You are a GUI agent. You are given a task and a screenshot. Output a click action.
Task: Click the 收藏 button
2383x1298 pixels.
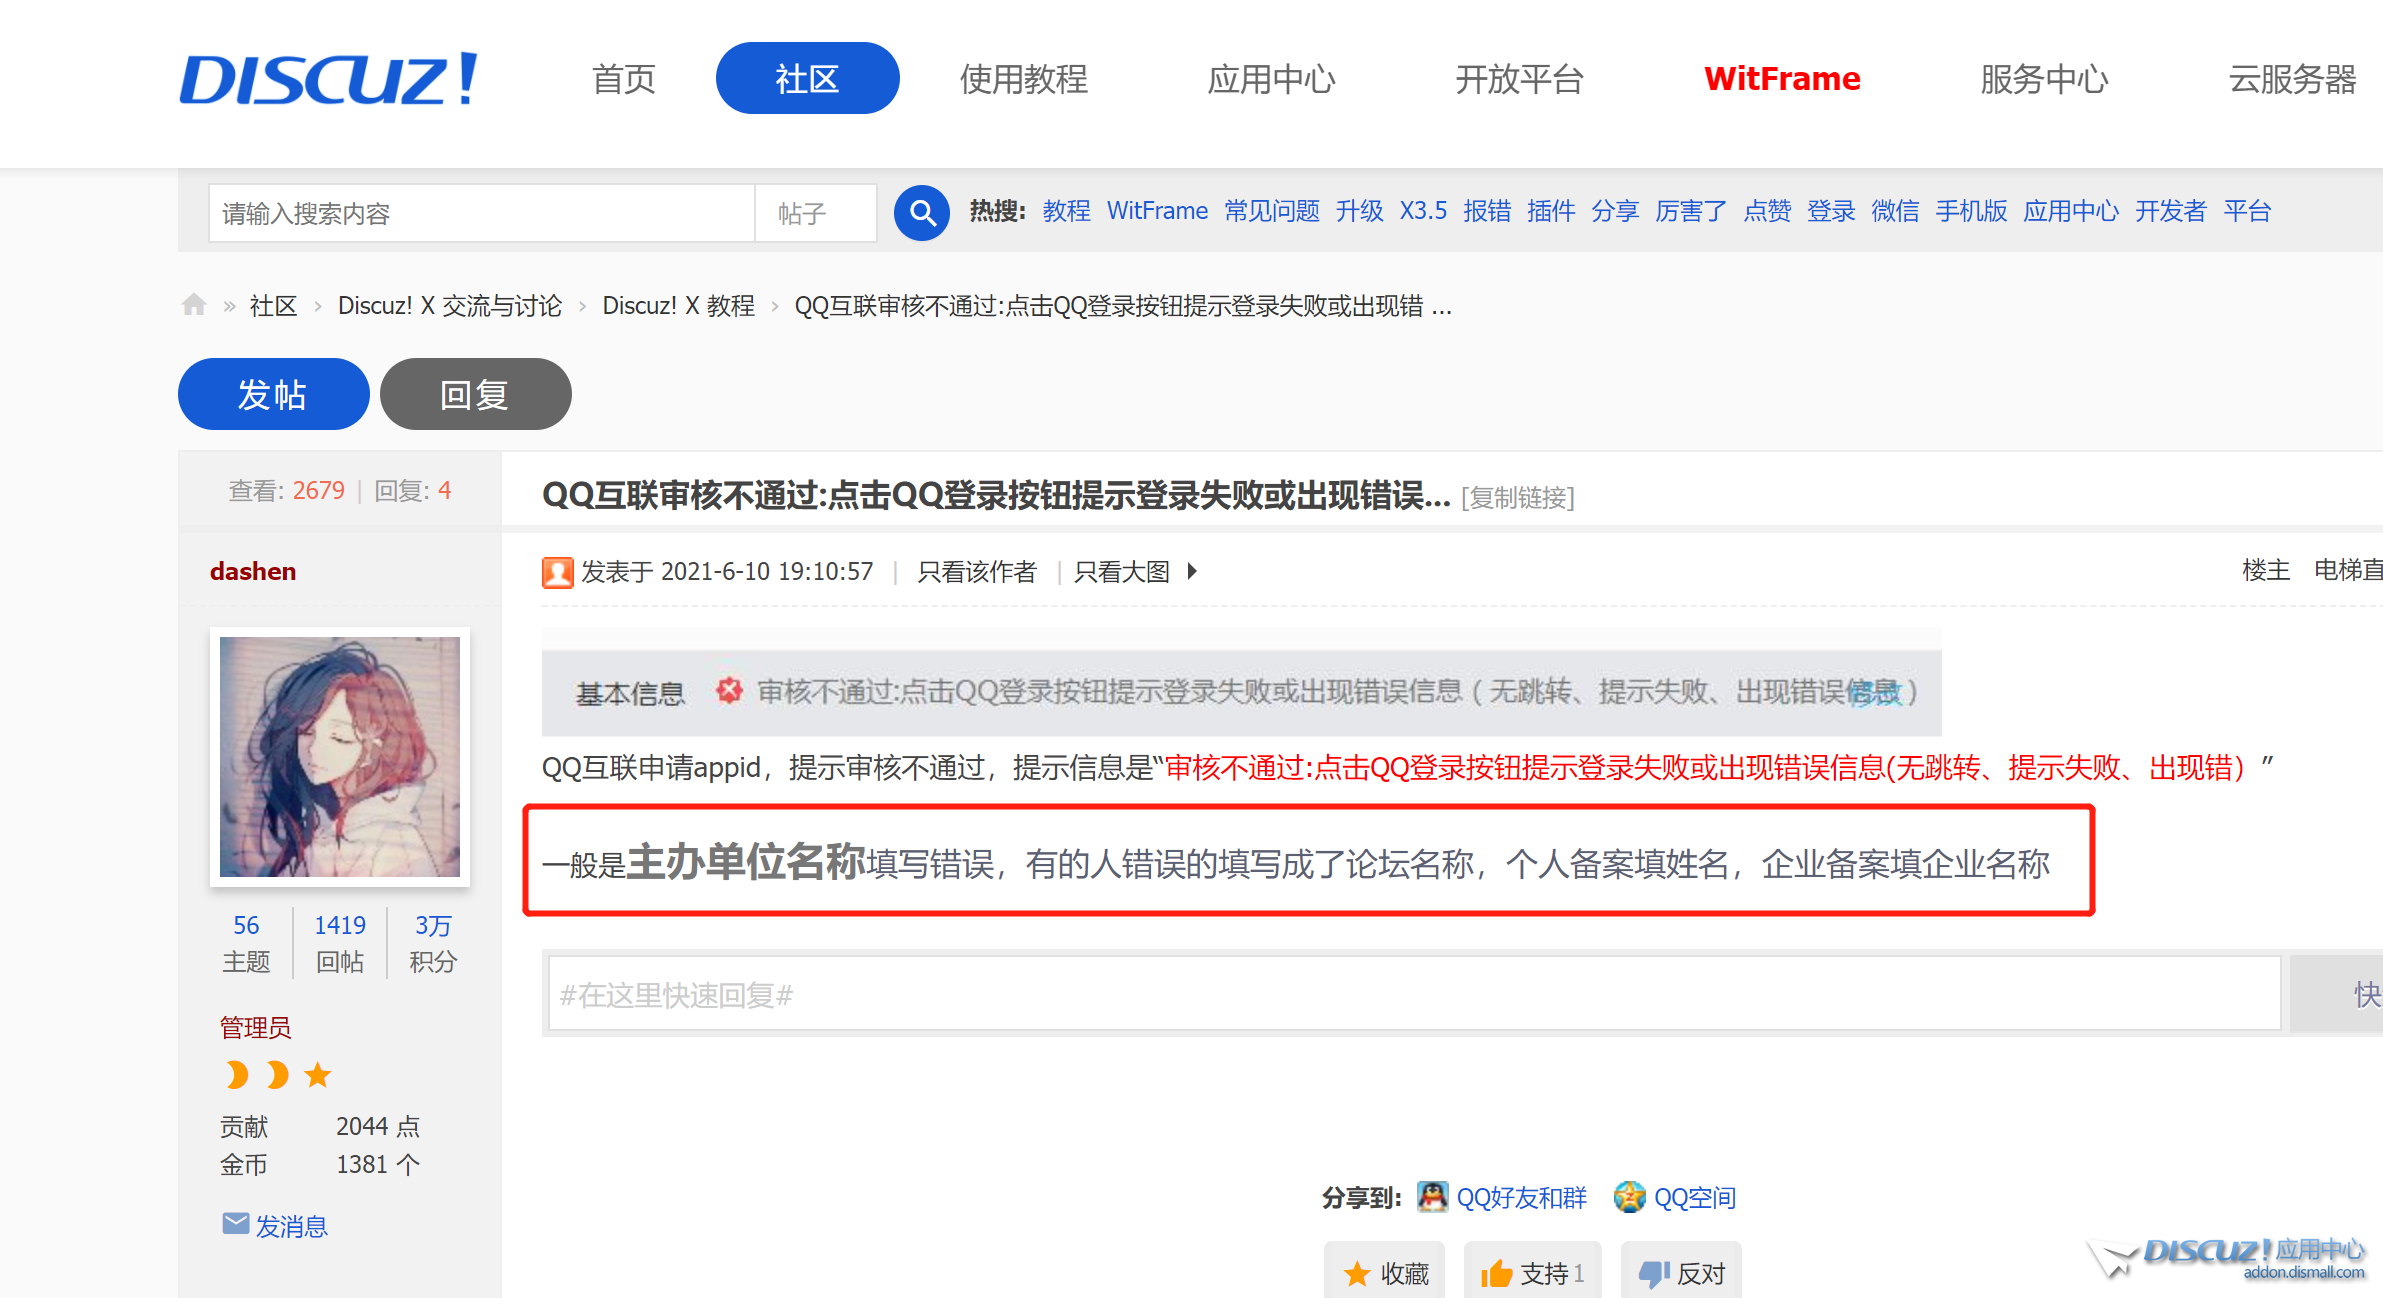pyautogui.click(x=1384, y=1271)
